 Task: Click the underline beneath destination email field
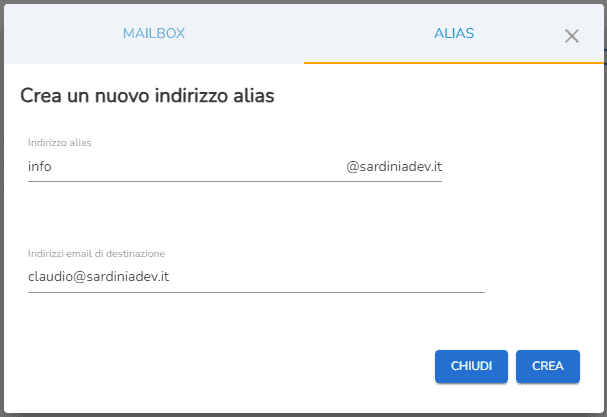255,292
